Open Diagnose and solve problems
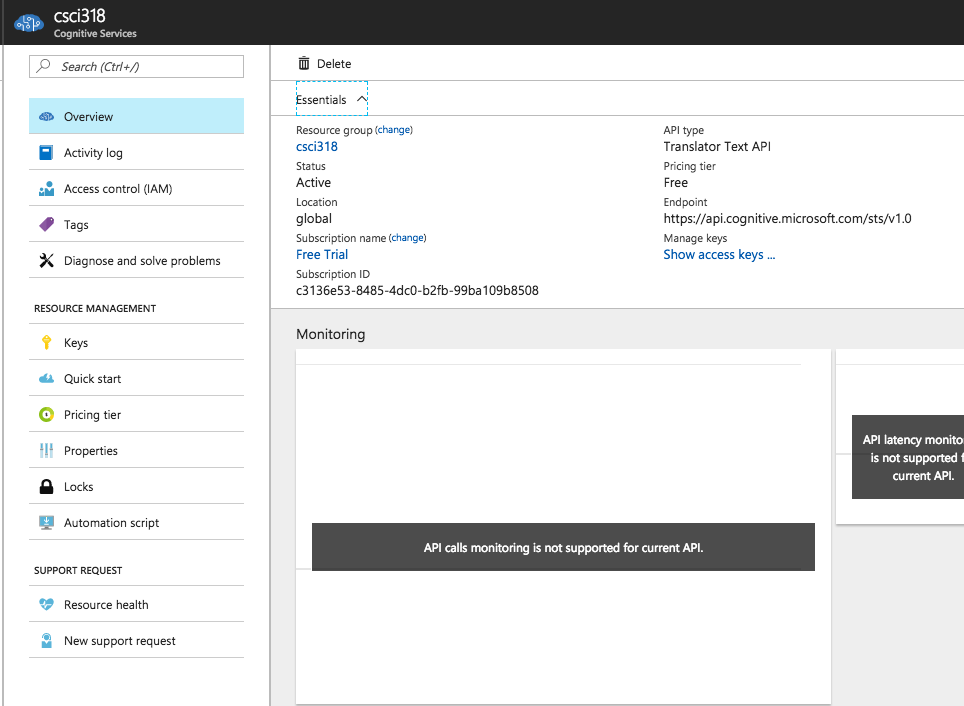Image resolution: width=964 pixels, height=706 pixels. coord(136,261)
